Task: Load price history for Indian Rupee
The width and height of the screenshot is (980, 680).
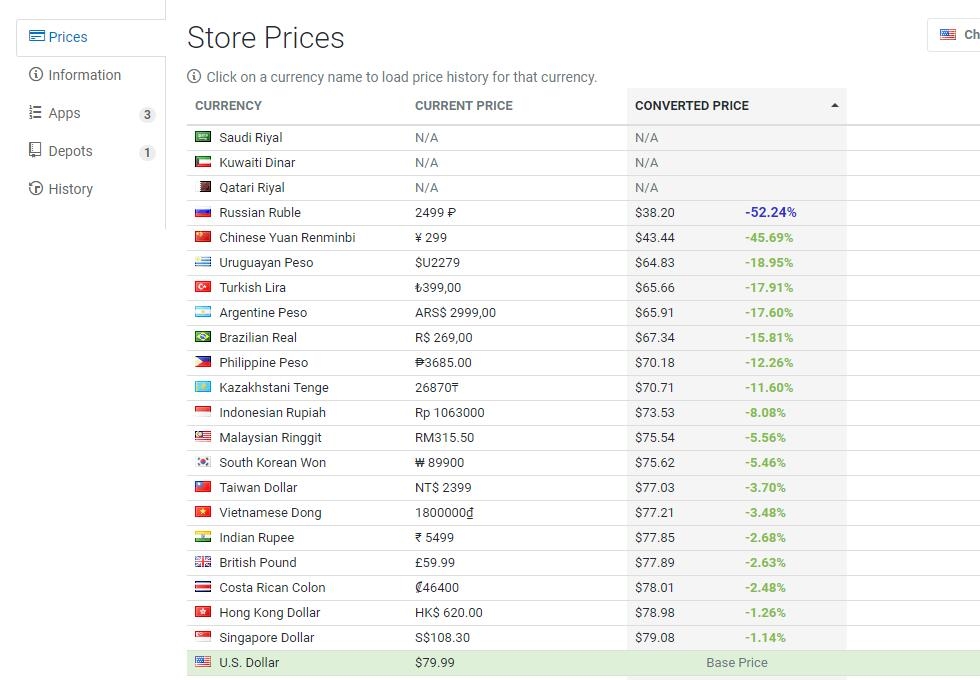Action: [256, 538]
